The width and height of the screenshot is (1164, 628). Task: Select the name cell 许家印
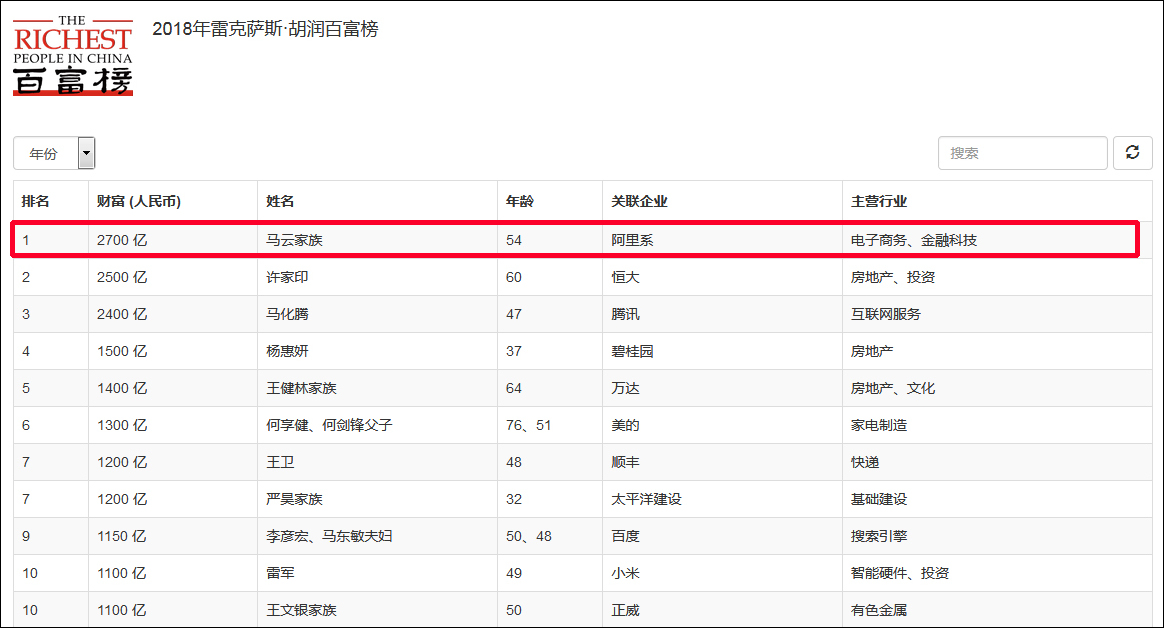pyautogui.click(x=287, y=277)
